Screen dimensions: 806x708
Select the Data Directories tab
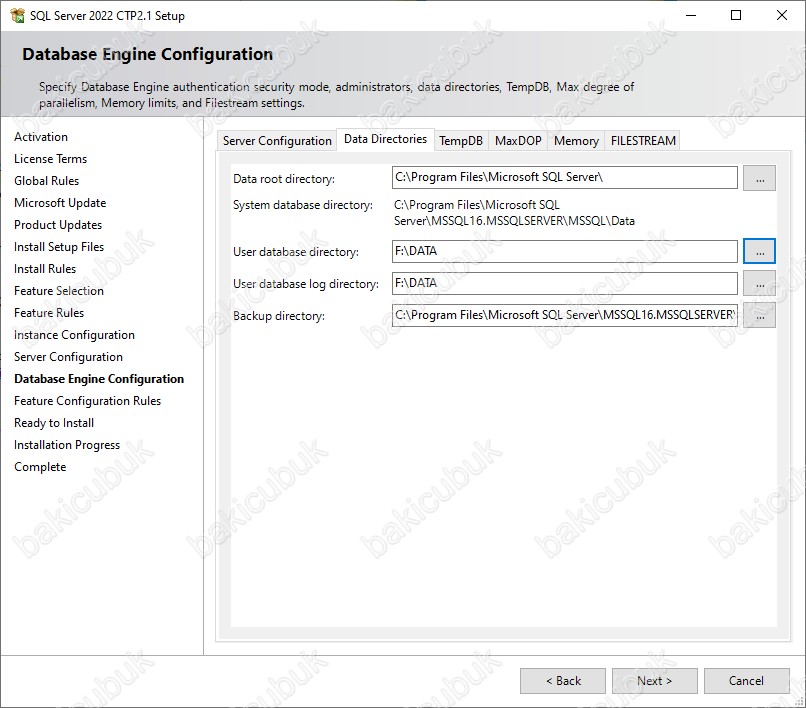click(386, 139)
